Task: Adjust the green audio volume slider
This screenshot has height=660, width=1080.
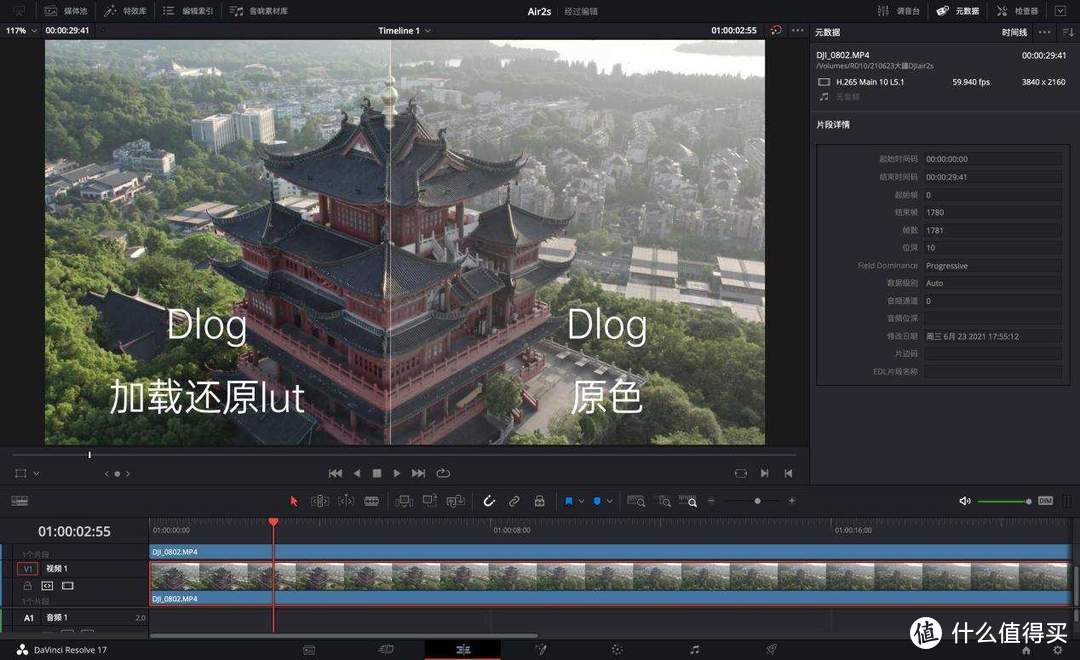Action: click(x=1004, y=501)
